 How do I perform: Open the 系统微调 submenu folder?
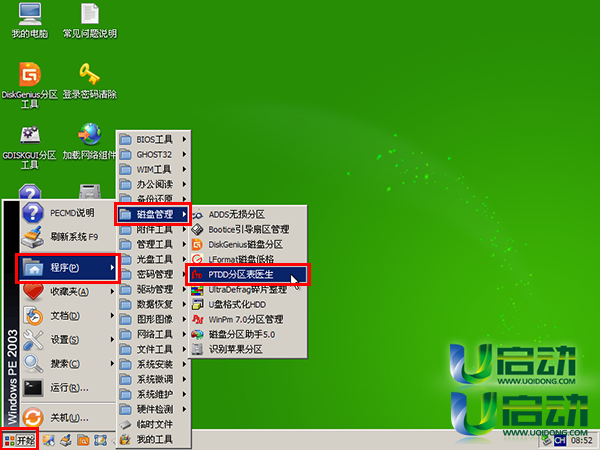tap(153, 379)
